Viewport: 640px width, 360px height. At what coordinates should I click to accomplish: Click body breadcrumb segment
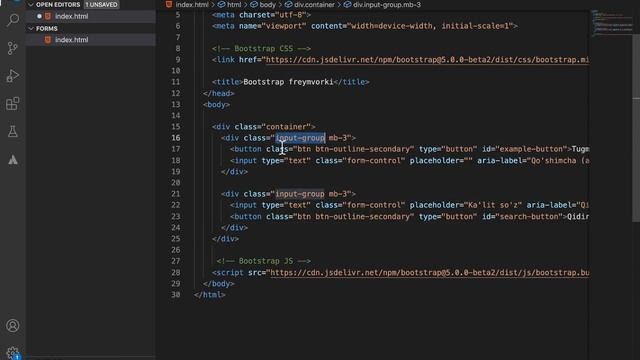point(267,5)
